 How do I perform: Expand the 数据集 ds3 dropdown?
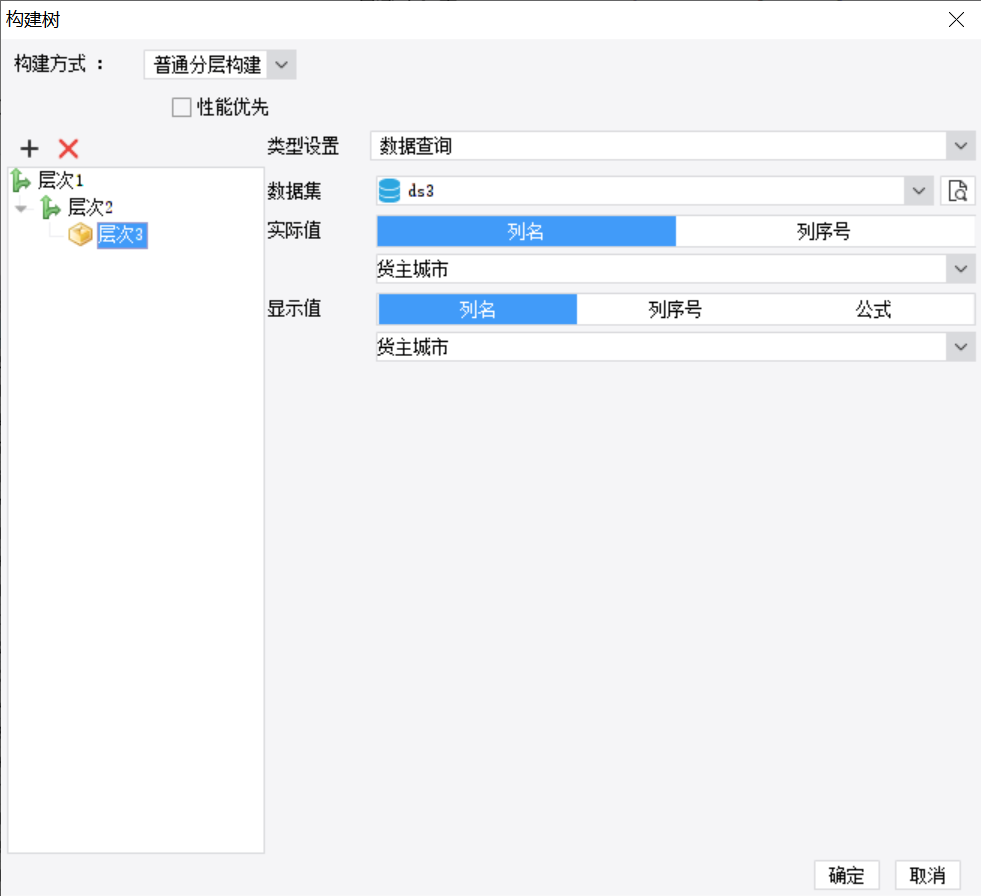click(918, 190)
